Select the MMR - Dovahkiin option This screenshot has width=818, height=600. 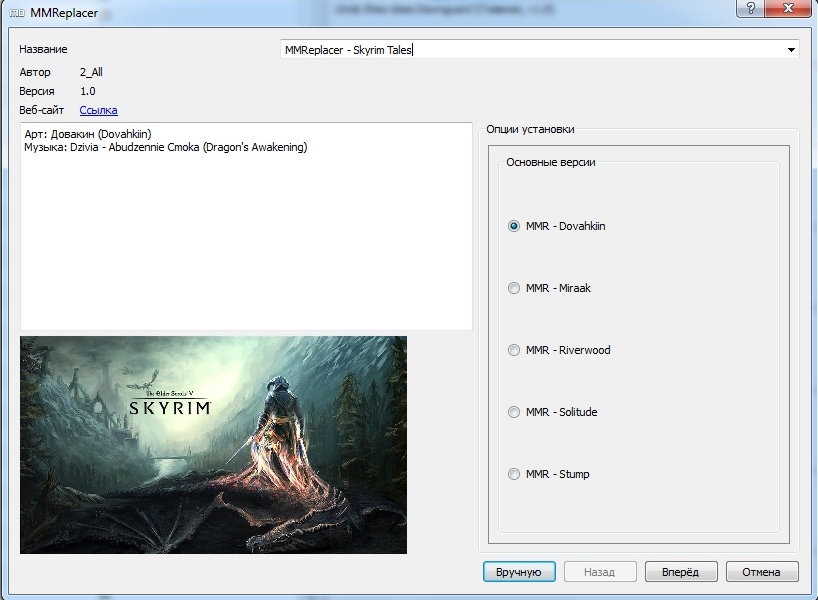(514, 226)
